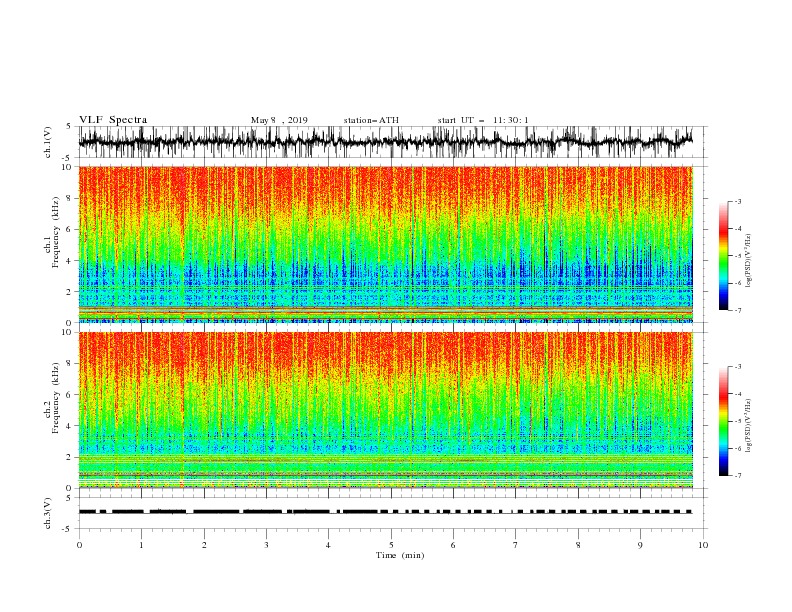
Task: Click the ch.3 voltage dashed trace
Action: coord(385,512)
